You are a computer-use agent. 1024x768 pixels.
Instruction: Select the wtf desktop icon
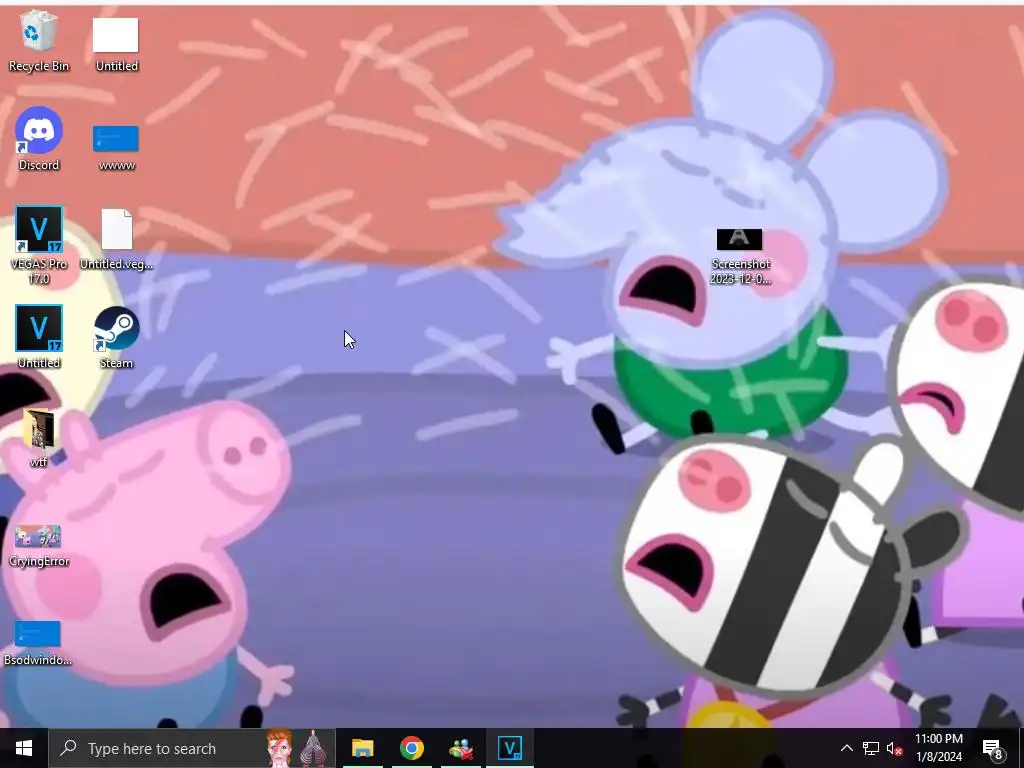tap(39, 438)
